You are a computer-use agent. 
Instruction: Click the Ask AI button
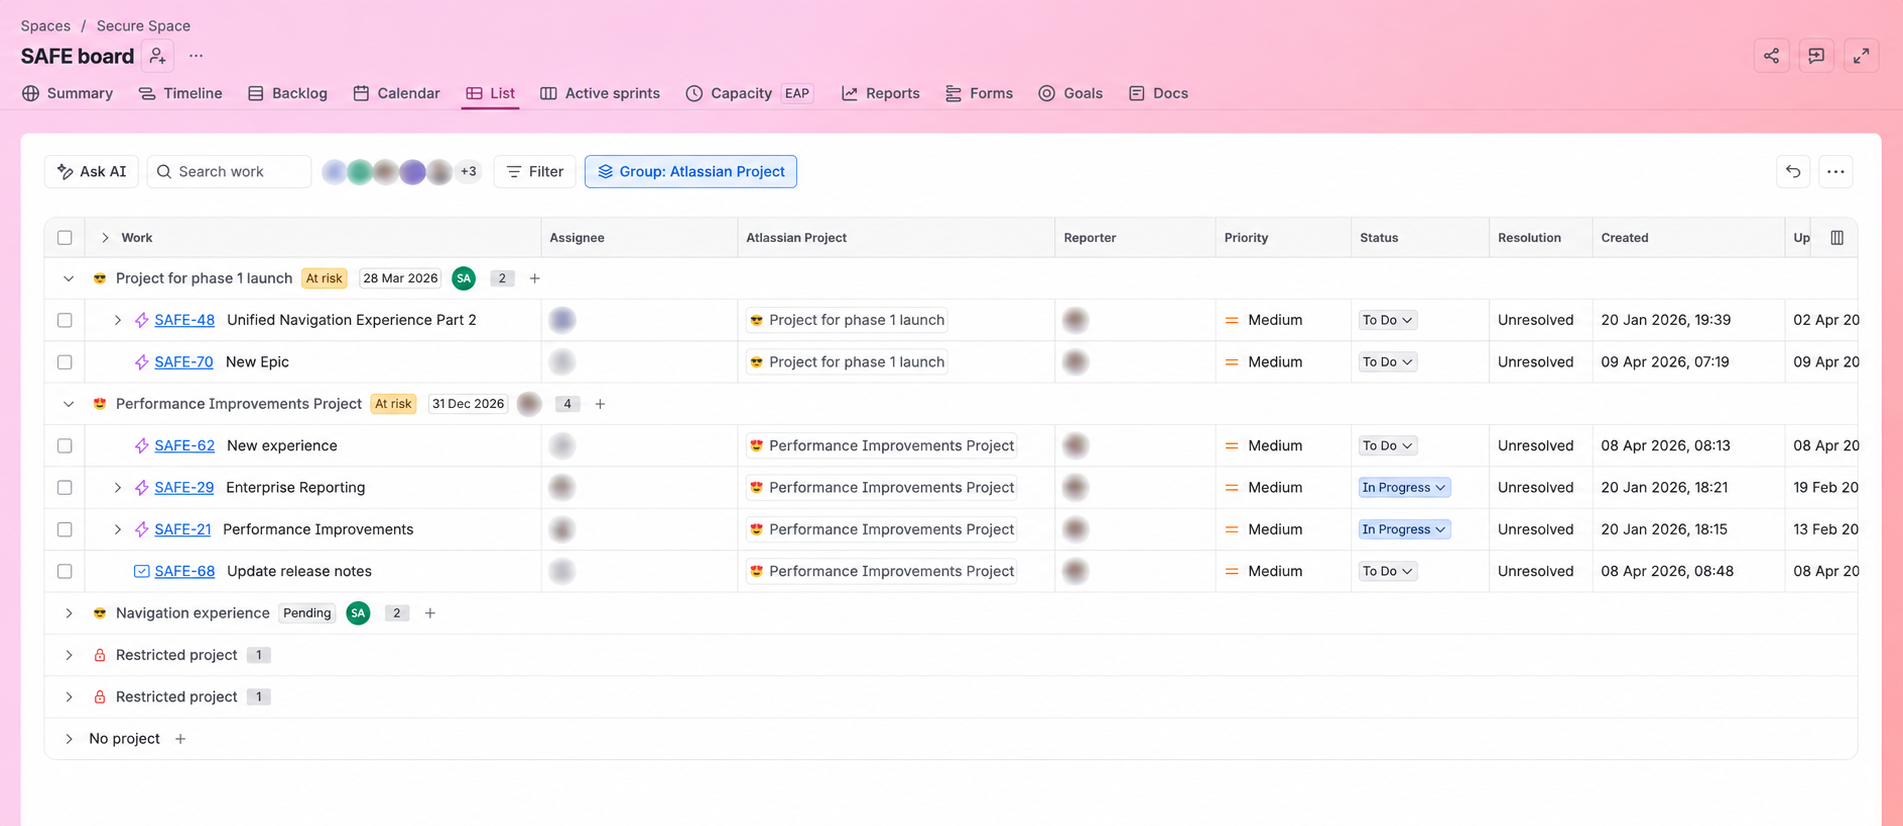(92, 172)
